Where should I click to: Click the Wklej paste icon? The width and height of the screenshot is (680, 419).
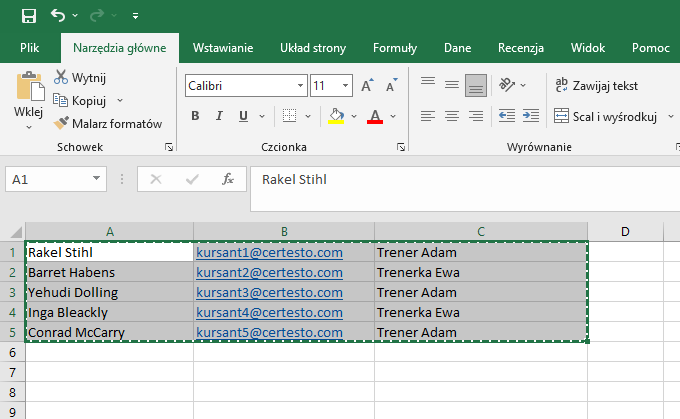tap(29, 86)
